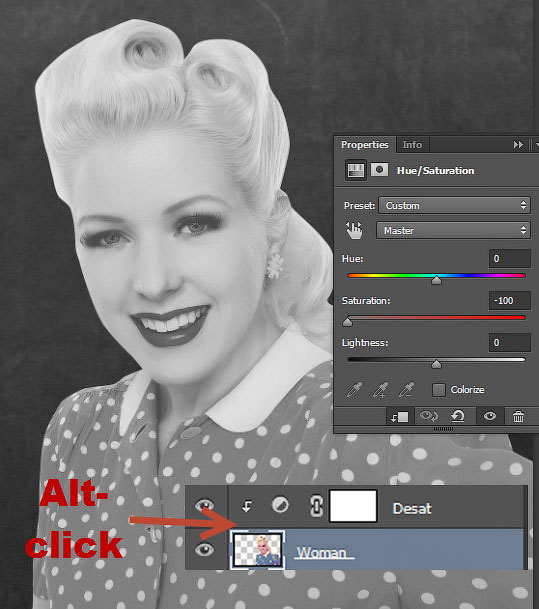Image resolution: width=539 pixels, height=609 pixels.
Task: Enable the Colorize checkbox
Action: [439, 390]
